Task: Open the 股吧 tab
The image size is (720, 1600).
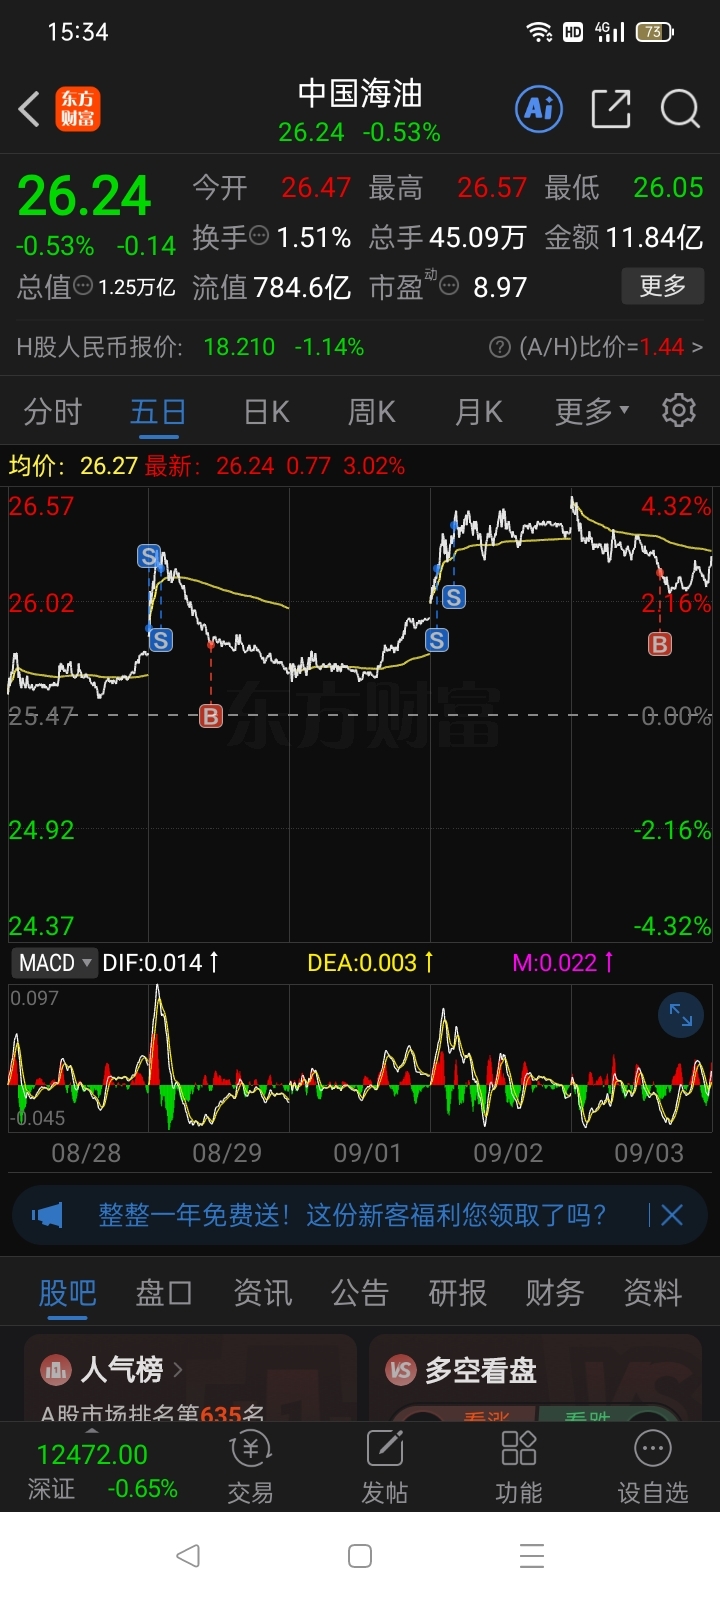Action: pyautogui.click(x=67, y=1293)
